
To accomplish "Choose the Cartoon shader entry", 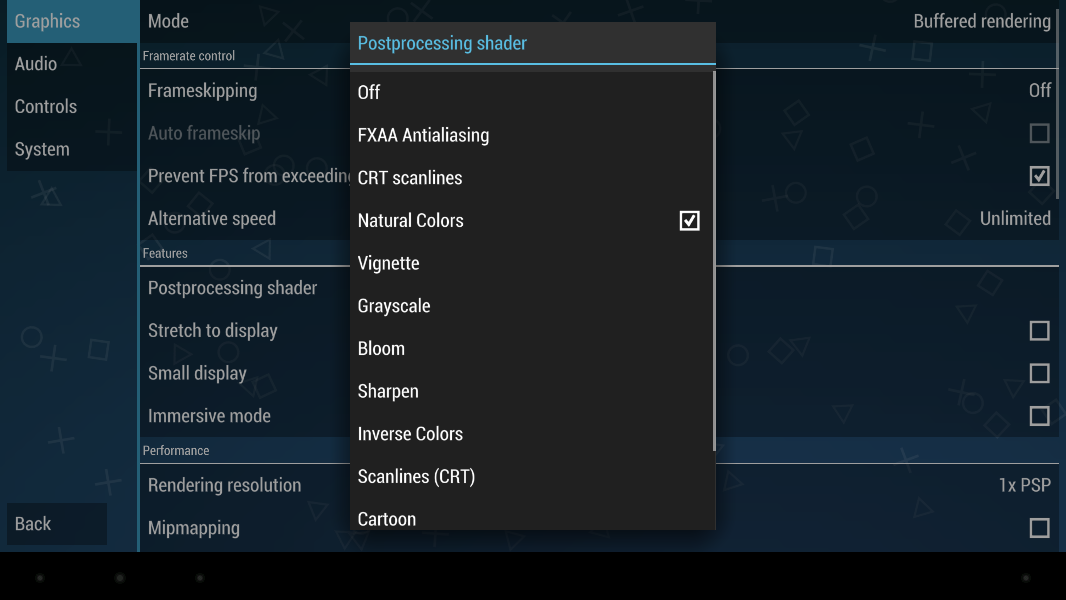I will (x=387, y=518).
